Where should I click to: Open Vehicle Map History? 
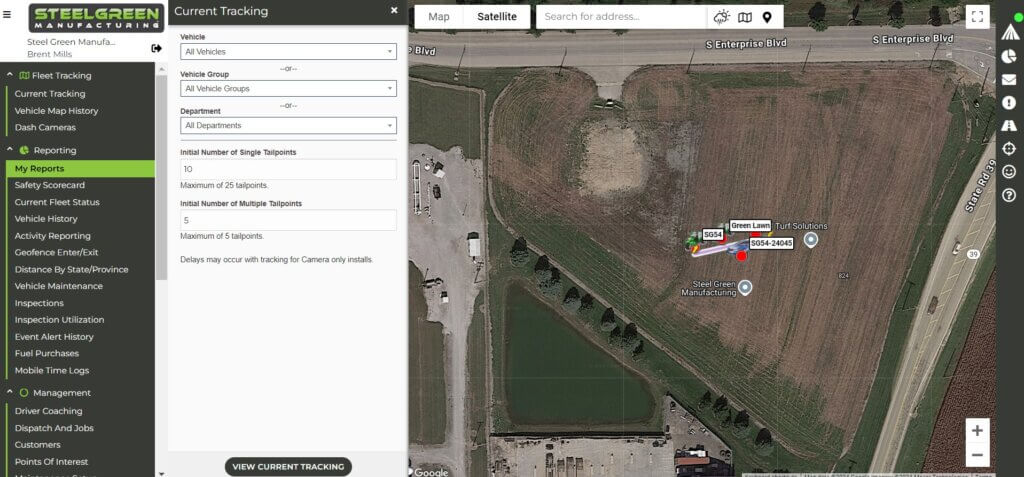point(56,111)
